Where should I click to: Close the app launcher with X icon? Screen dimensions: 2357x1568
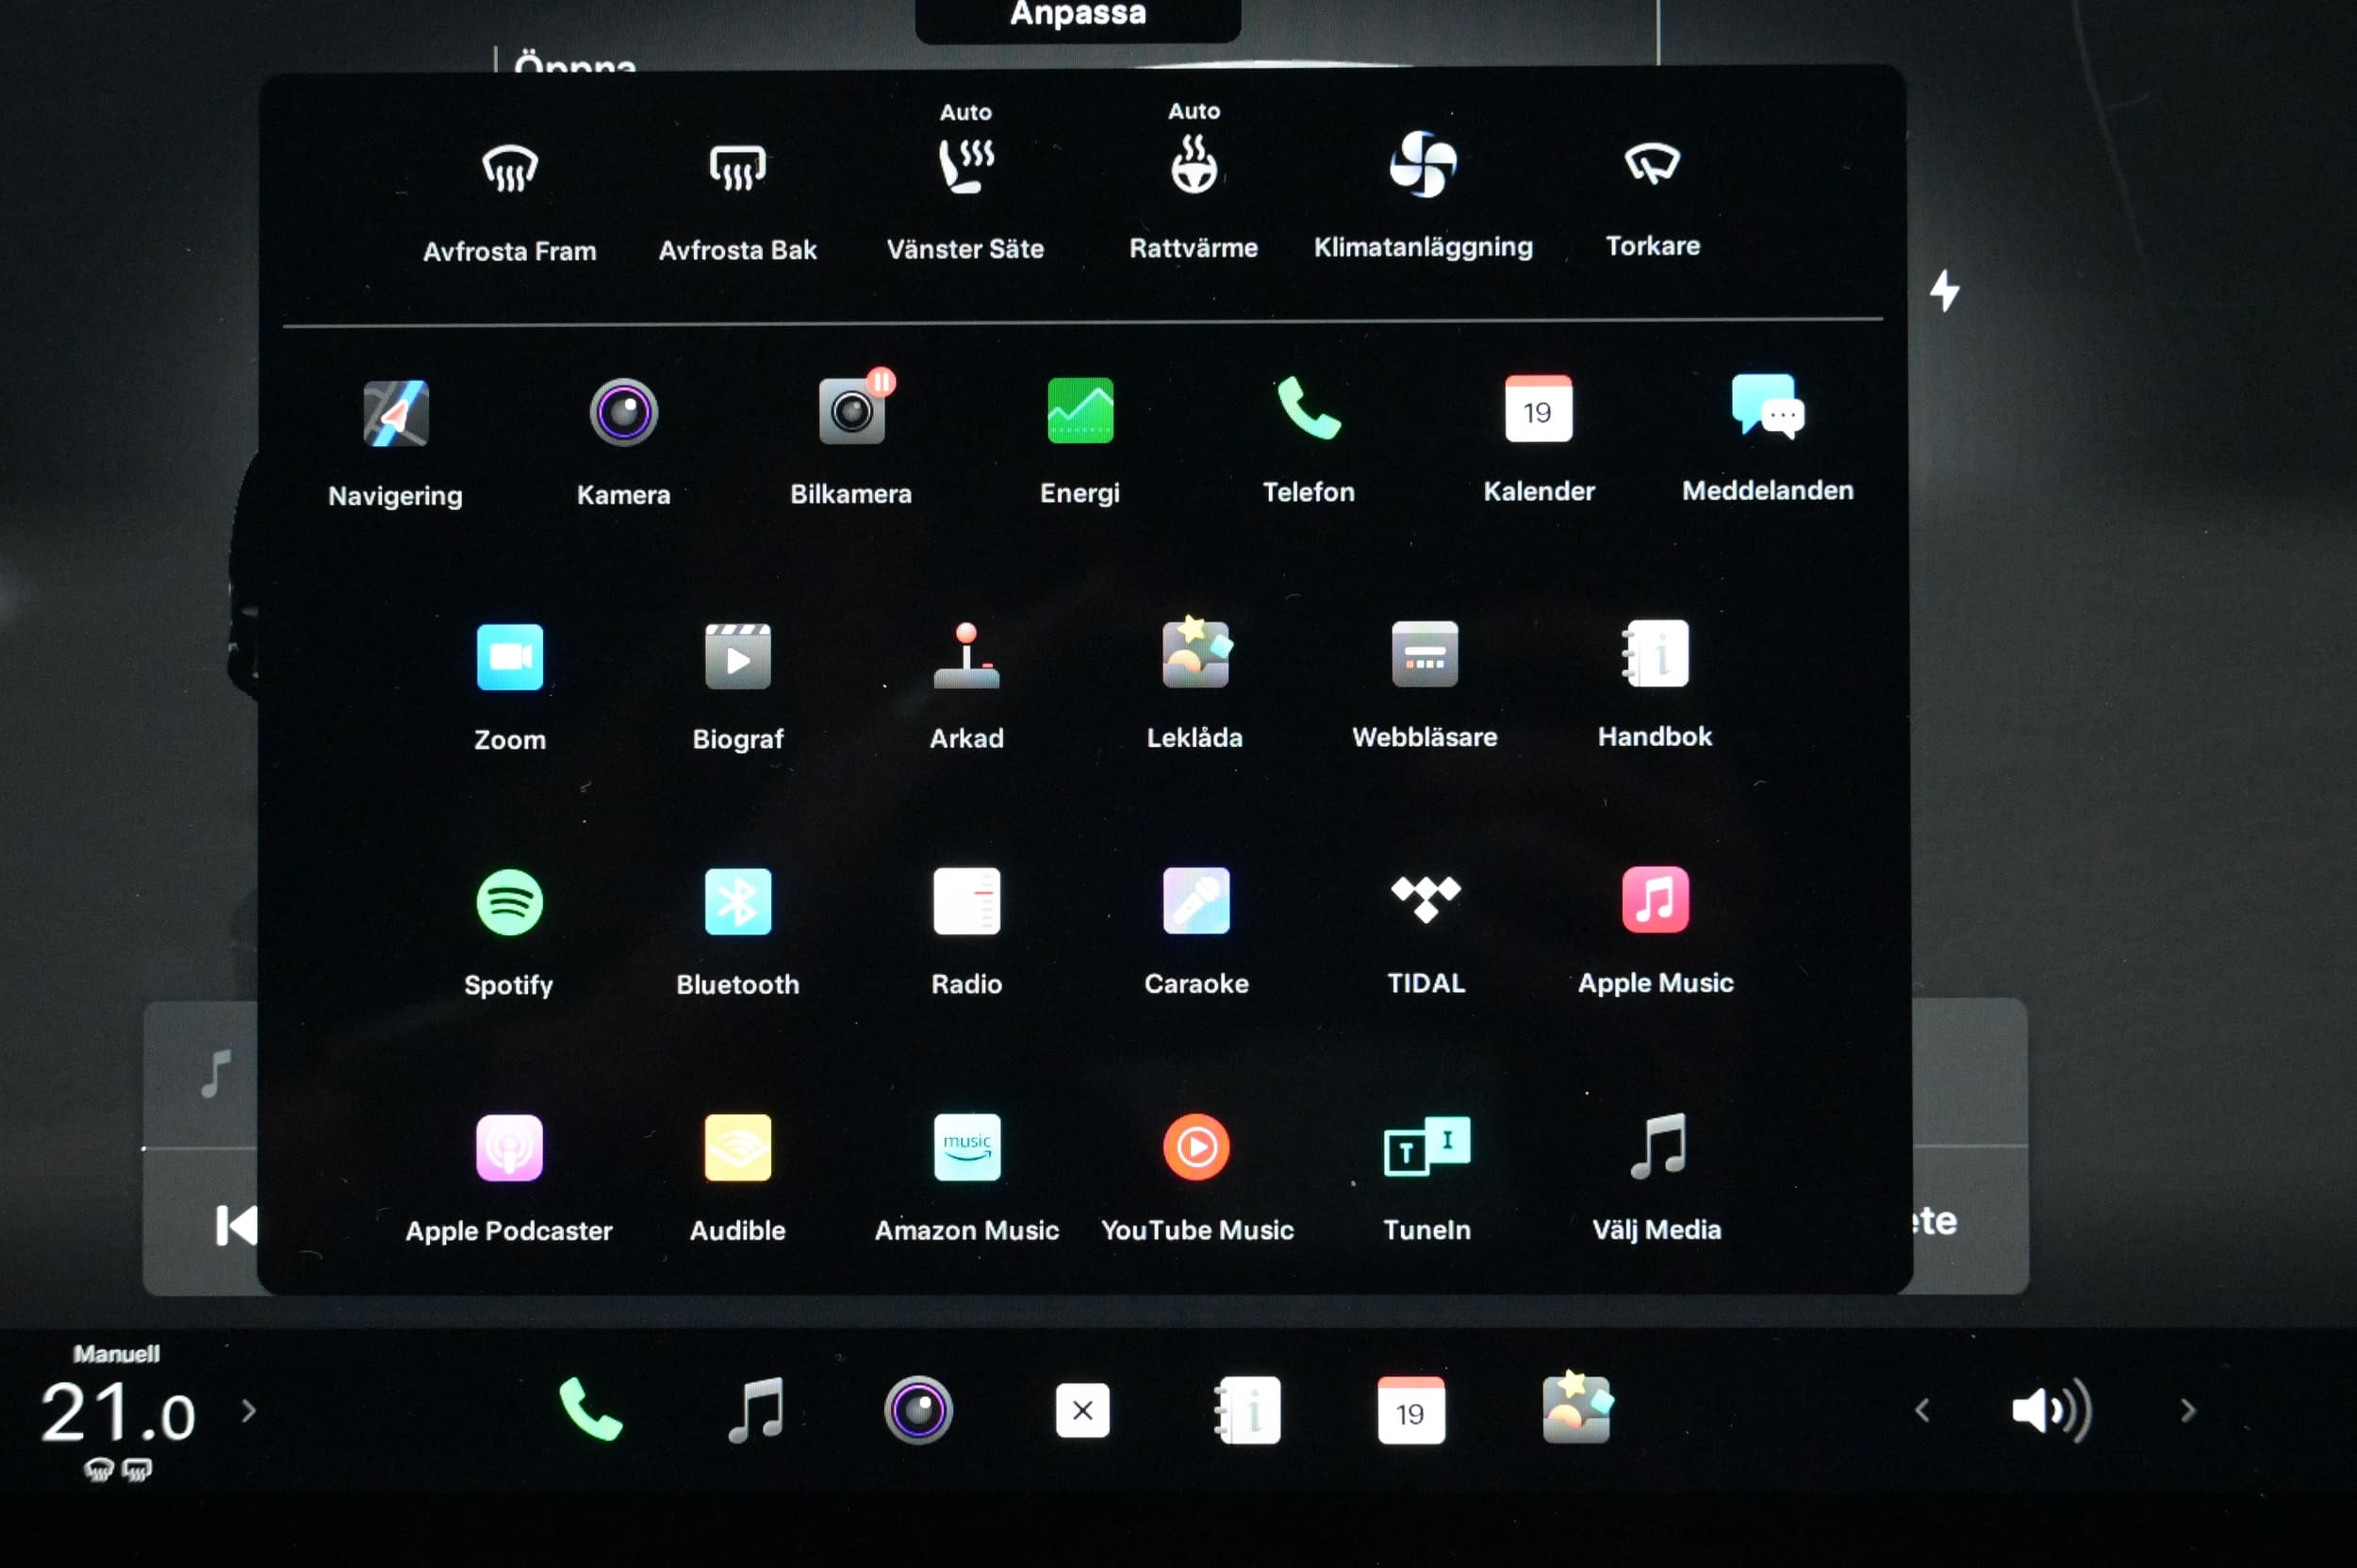[1082, 1410]
